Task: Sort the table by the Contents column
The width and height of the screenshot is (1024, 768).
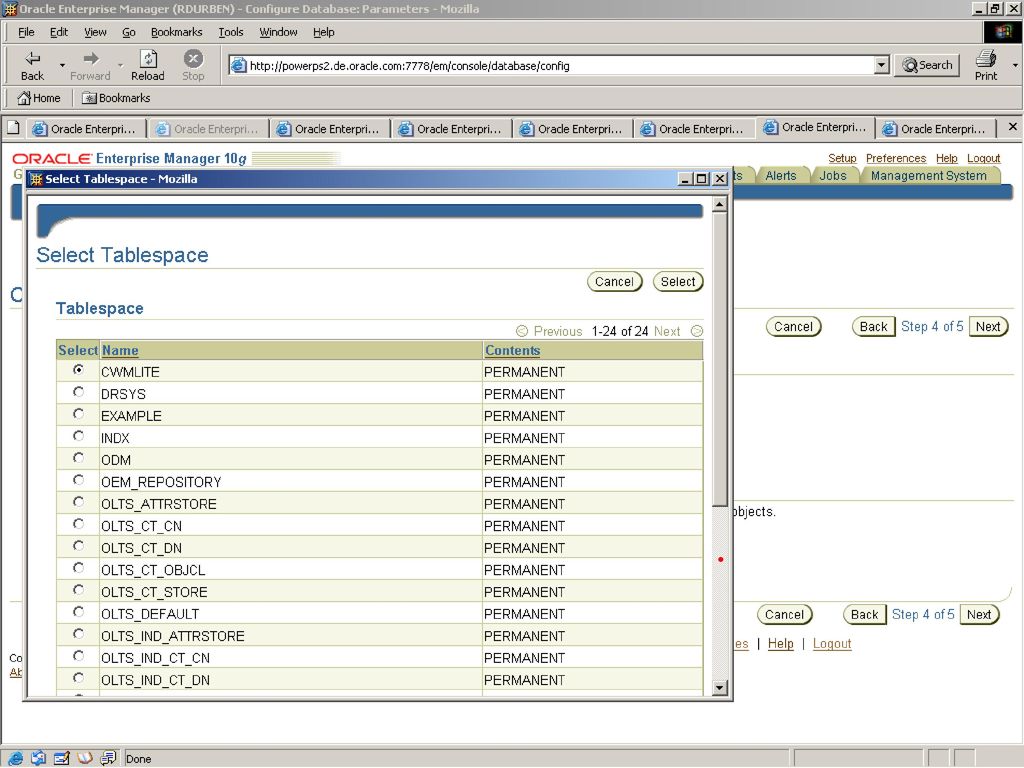Action: pyautogui.click(x=513, y=350)
